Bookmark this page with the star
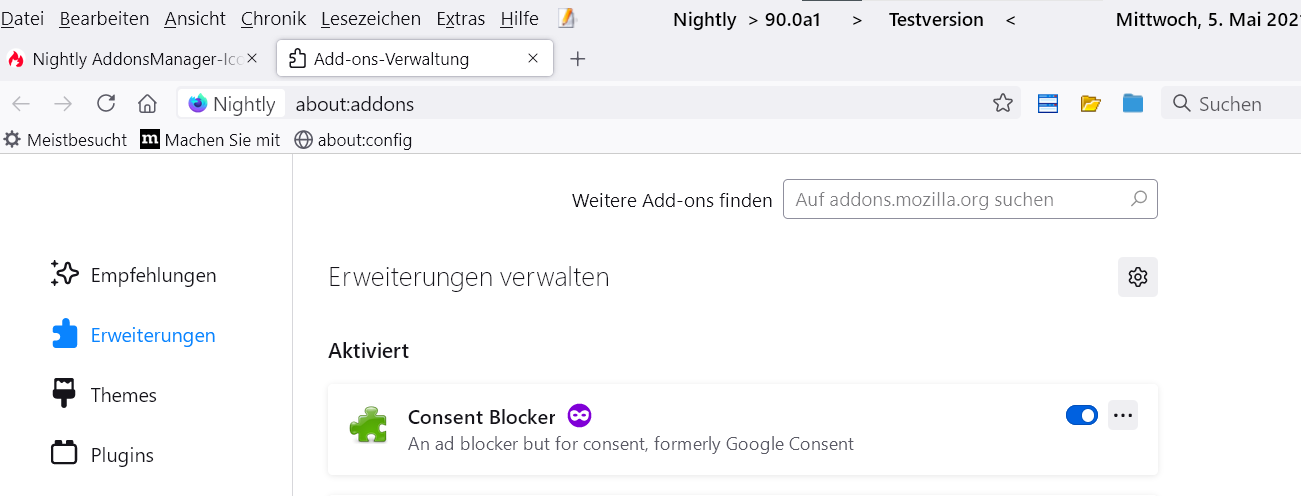Image resolution: width=1301 pixels, height=496 pixels. (x=1003, y=104)
